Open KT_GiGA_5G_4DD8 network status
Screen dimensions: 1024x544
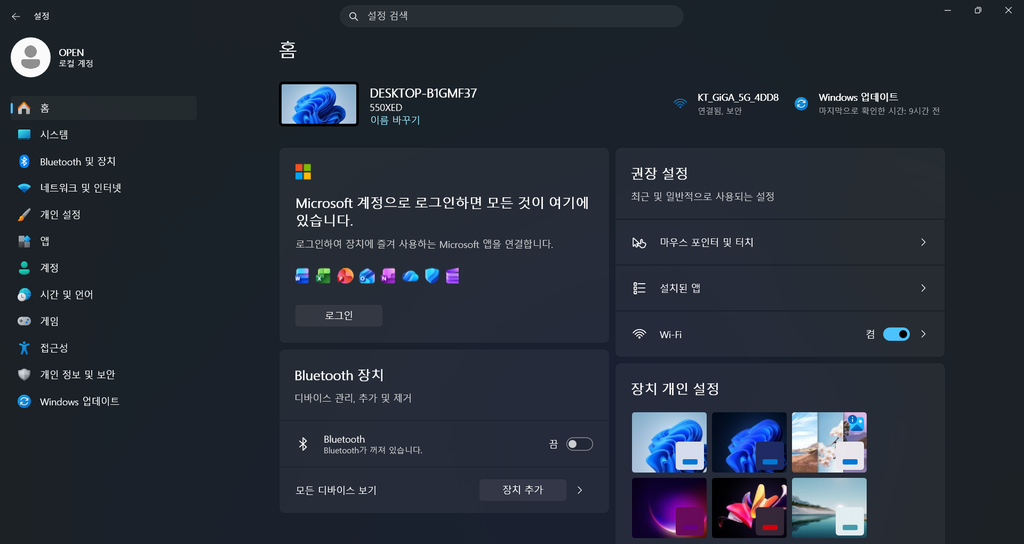(726, 104)
